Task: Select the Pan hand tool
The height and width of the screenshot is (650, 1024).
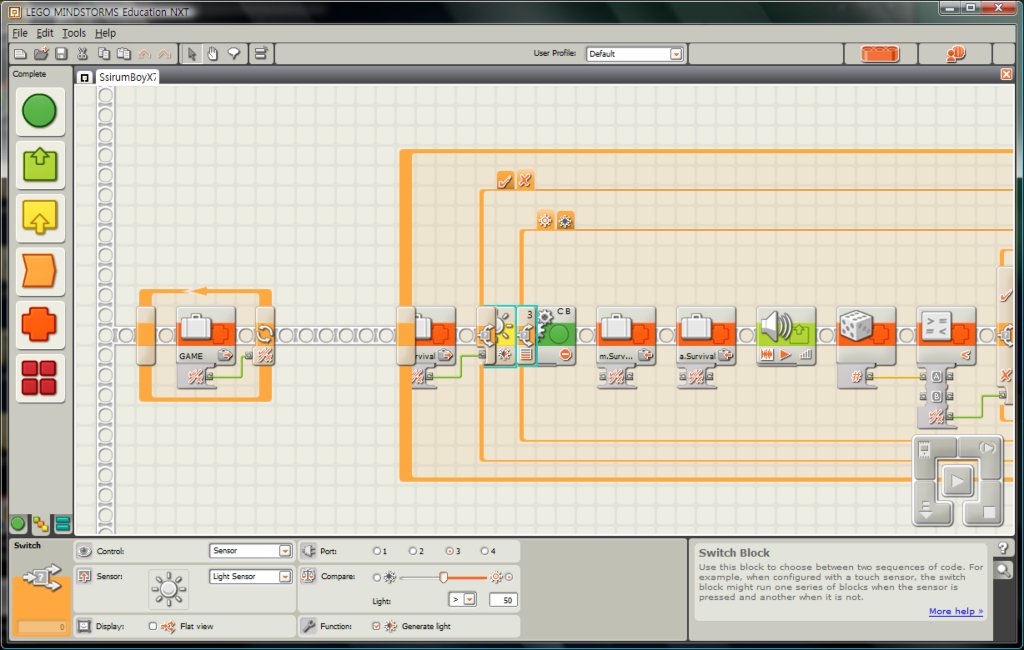Action: [x=213, y=54]
